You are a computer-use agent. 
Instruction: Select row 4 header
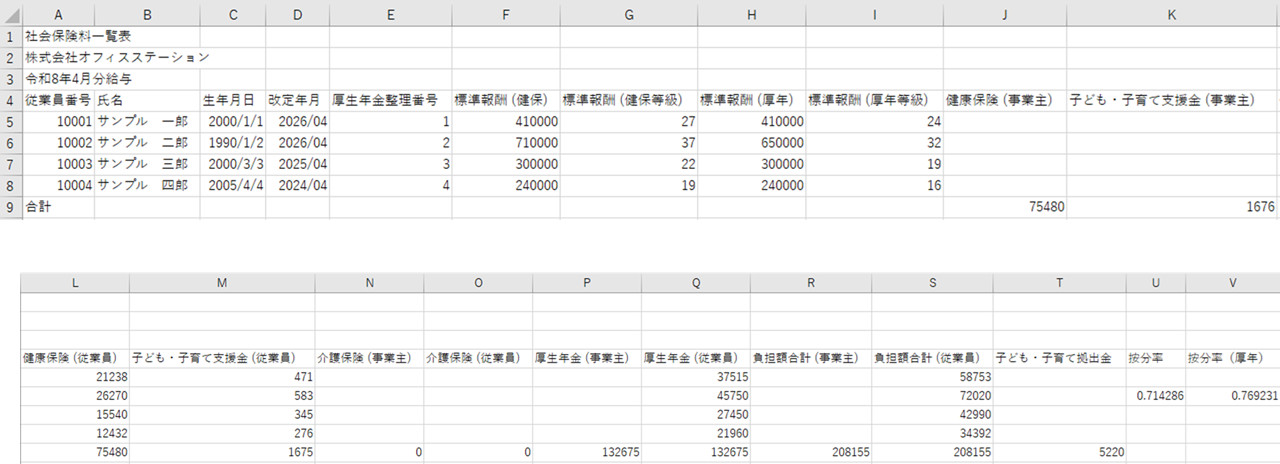pyautogui.click(x=11, y=100)
